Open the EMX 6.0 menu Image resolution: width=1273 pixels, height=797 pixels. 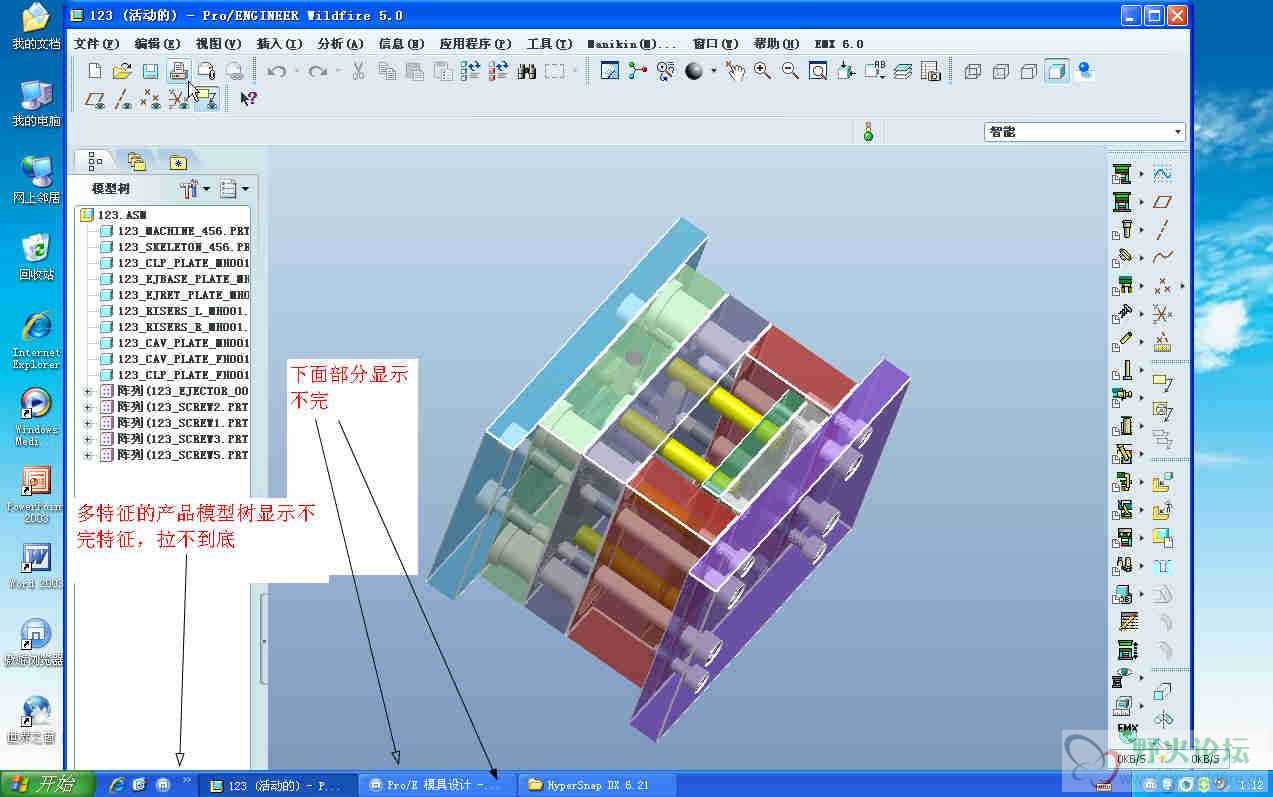pos(839,44)
